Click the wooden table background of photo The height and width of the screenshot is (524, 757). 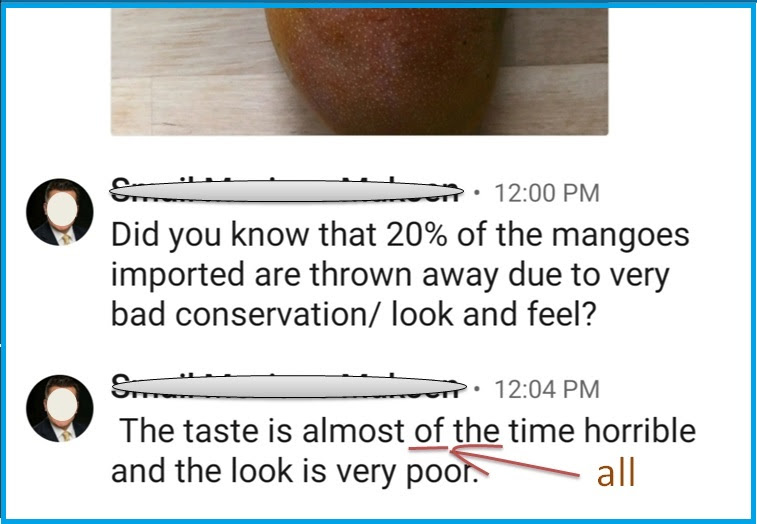point(188,72)
